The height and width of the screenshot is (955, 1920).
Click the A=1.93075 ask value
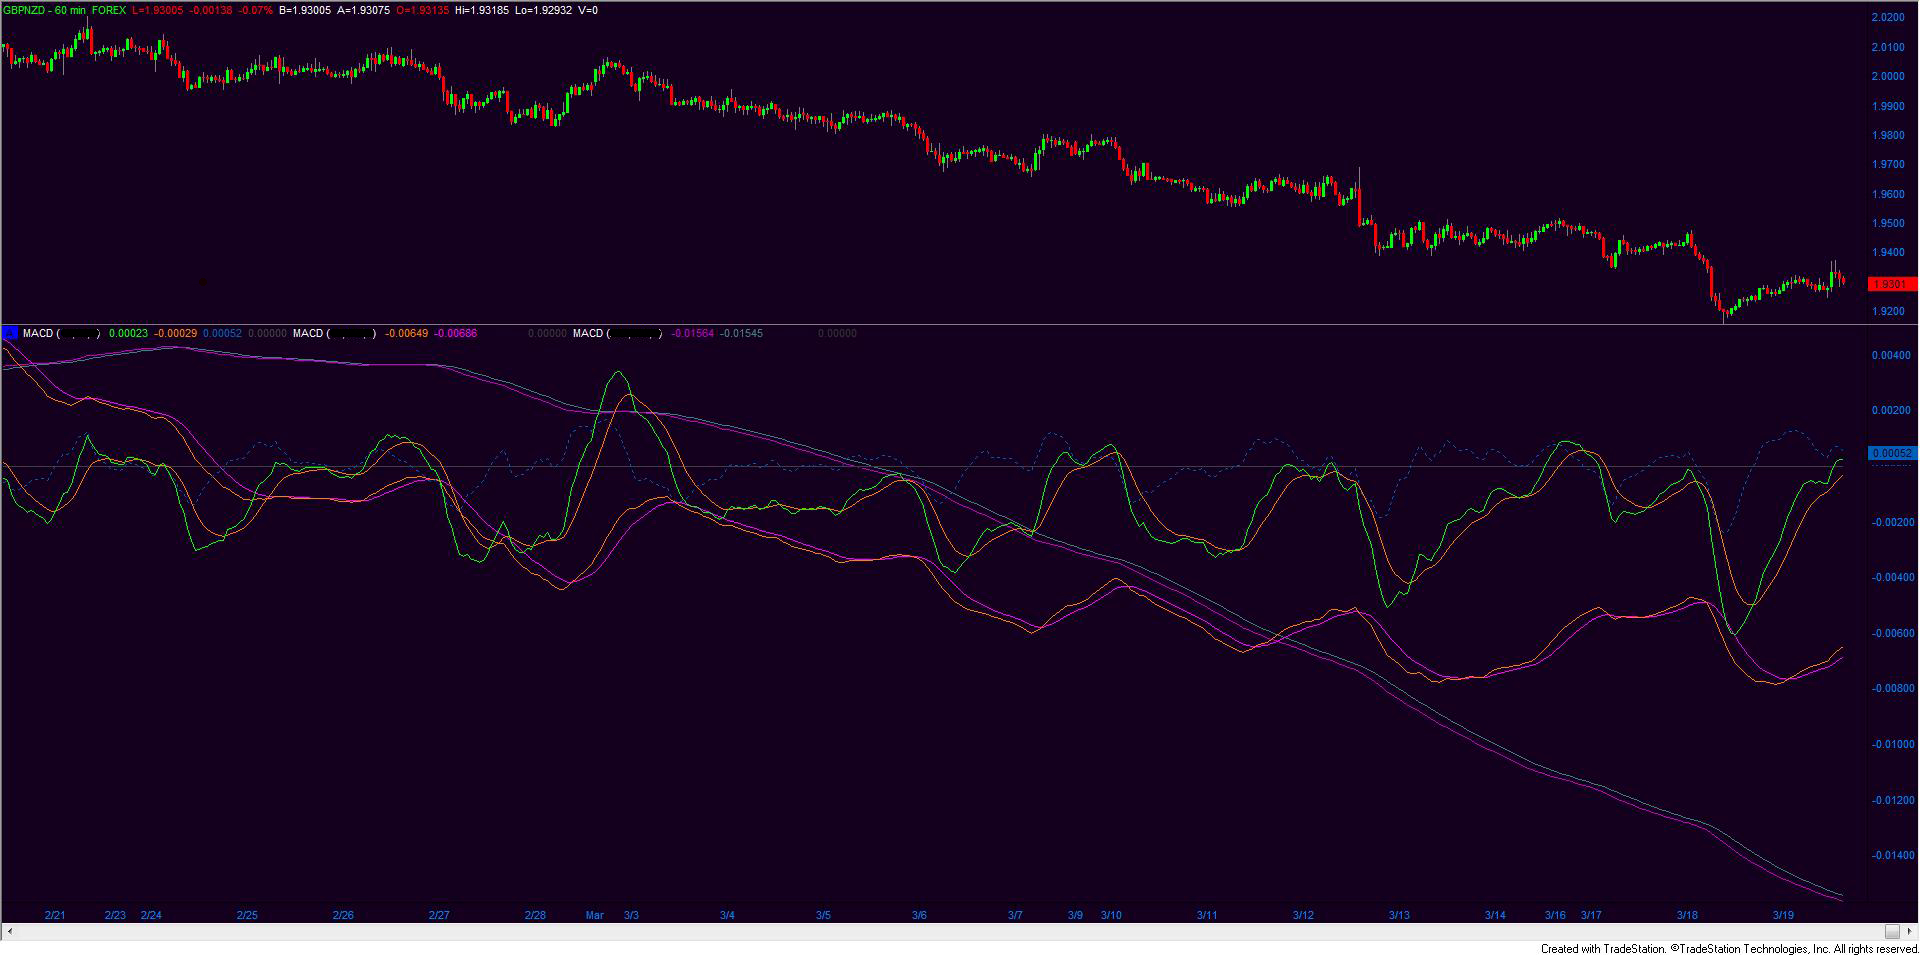coord(363,10)
